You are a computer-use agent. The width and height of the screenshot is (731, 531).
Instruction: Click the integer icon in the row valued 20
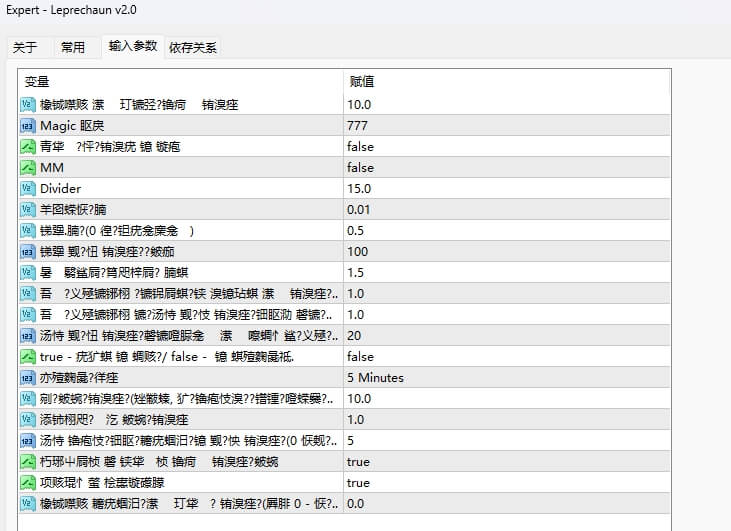(x=28, y=336)
